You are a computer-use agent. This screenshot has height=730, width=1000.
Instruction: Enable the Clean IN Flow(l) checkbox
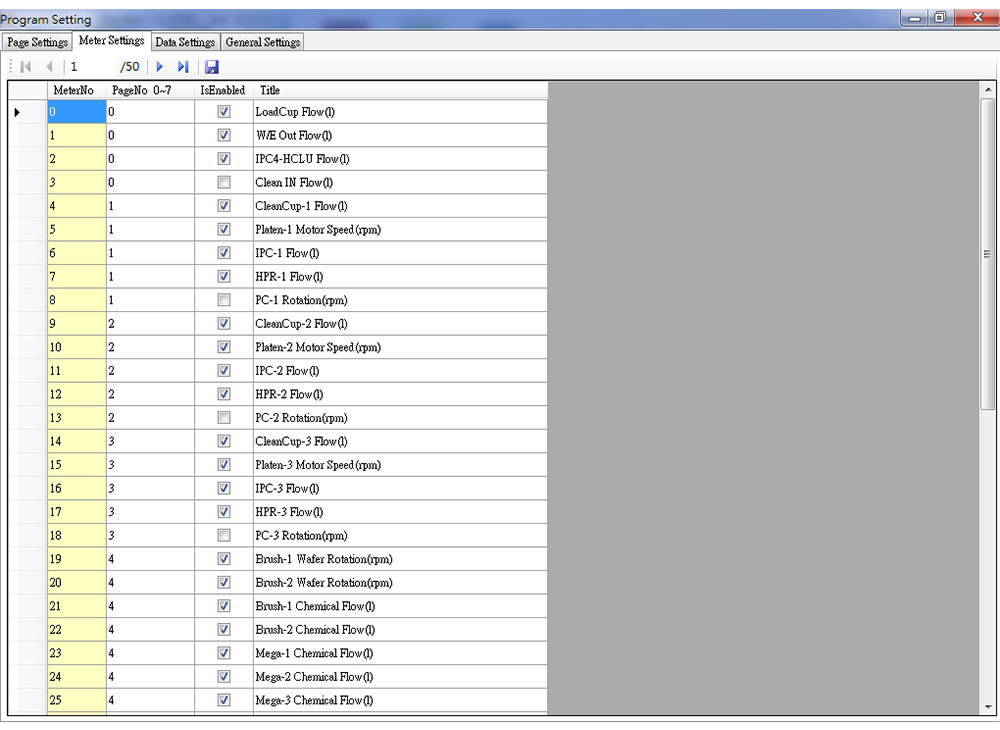(x=224, y=182)
